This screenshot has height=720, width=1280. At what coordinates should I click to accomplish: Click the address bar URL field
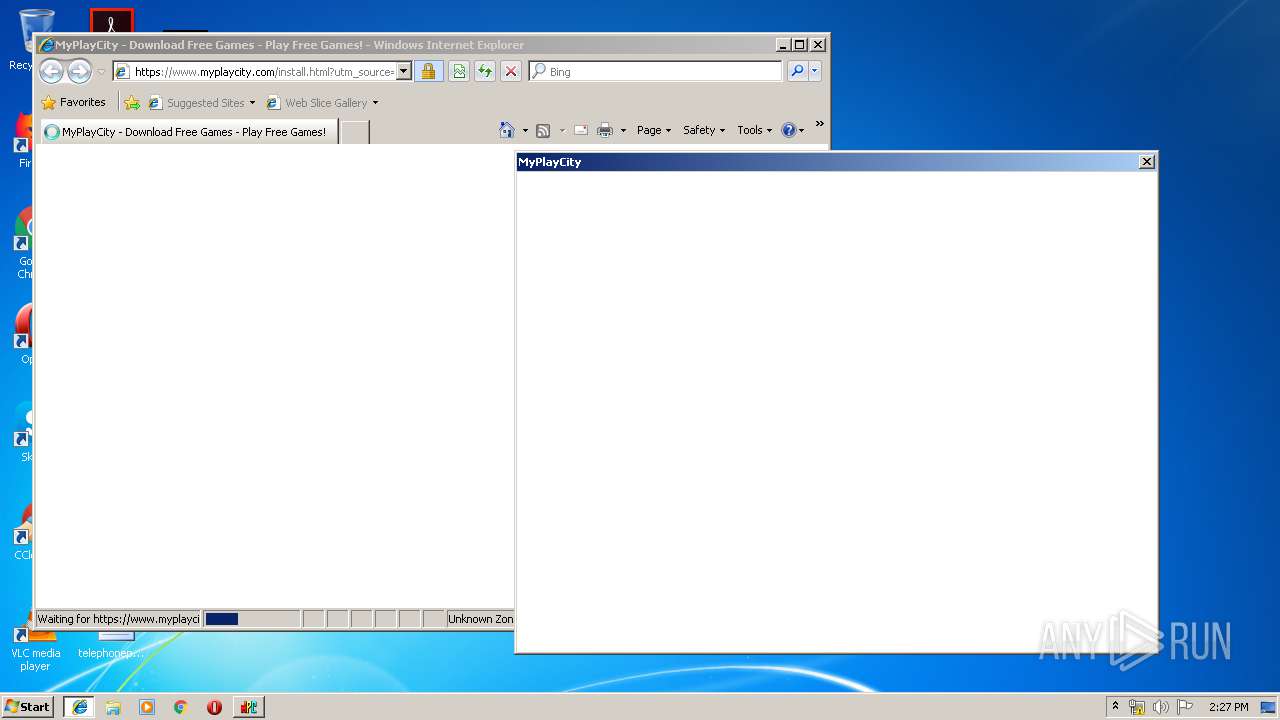(x=265, y=72)
